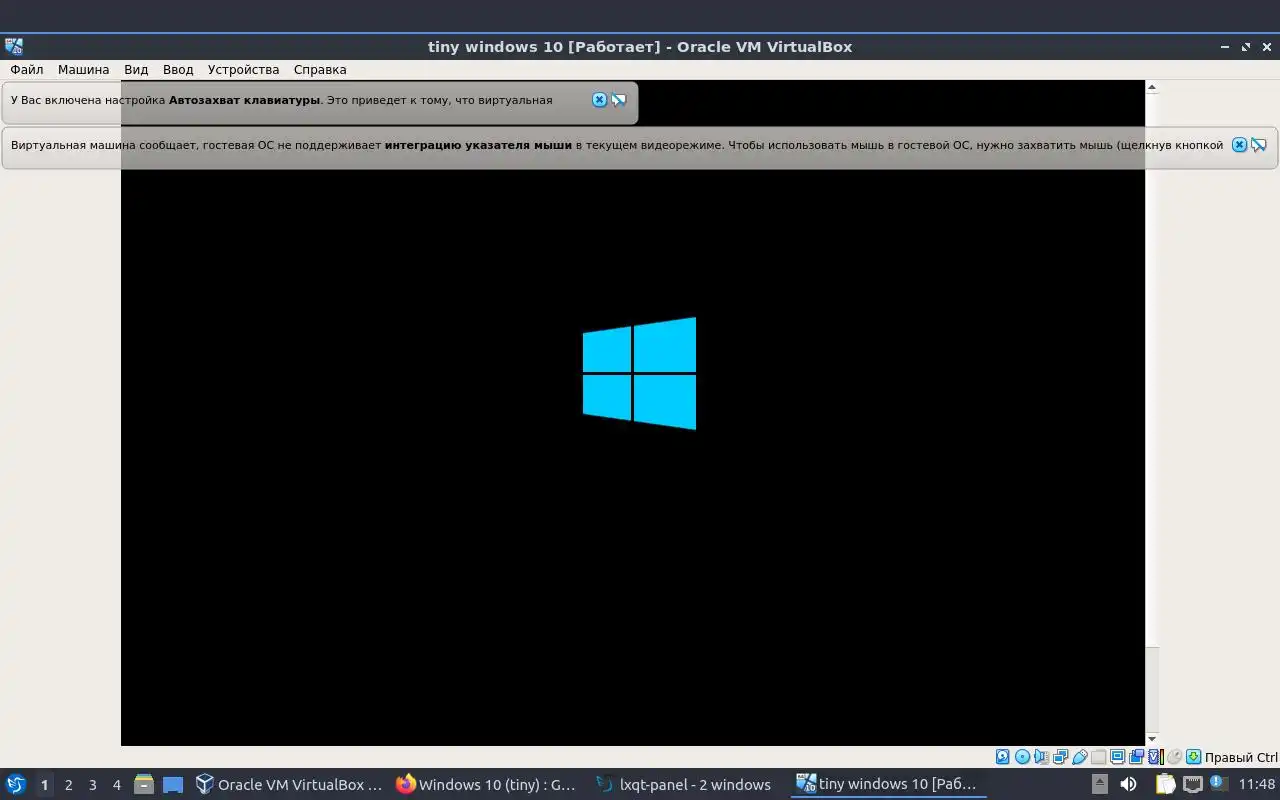Maximize the tiny windows 10 VM window

coord(1246,47)
